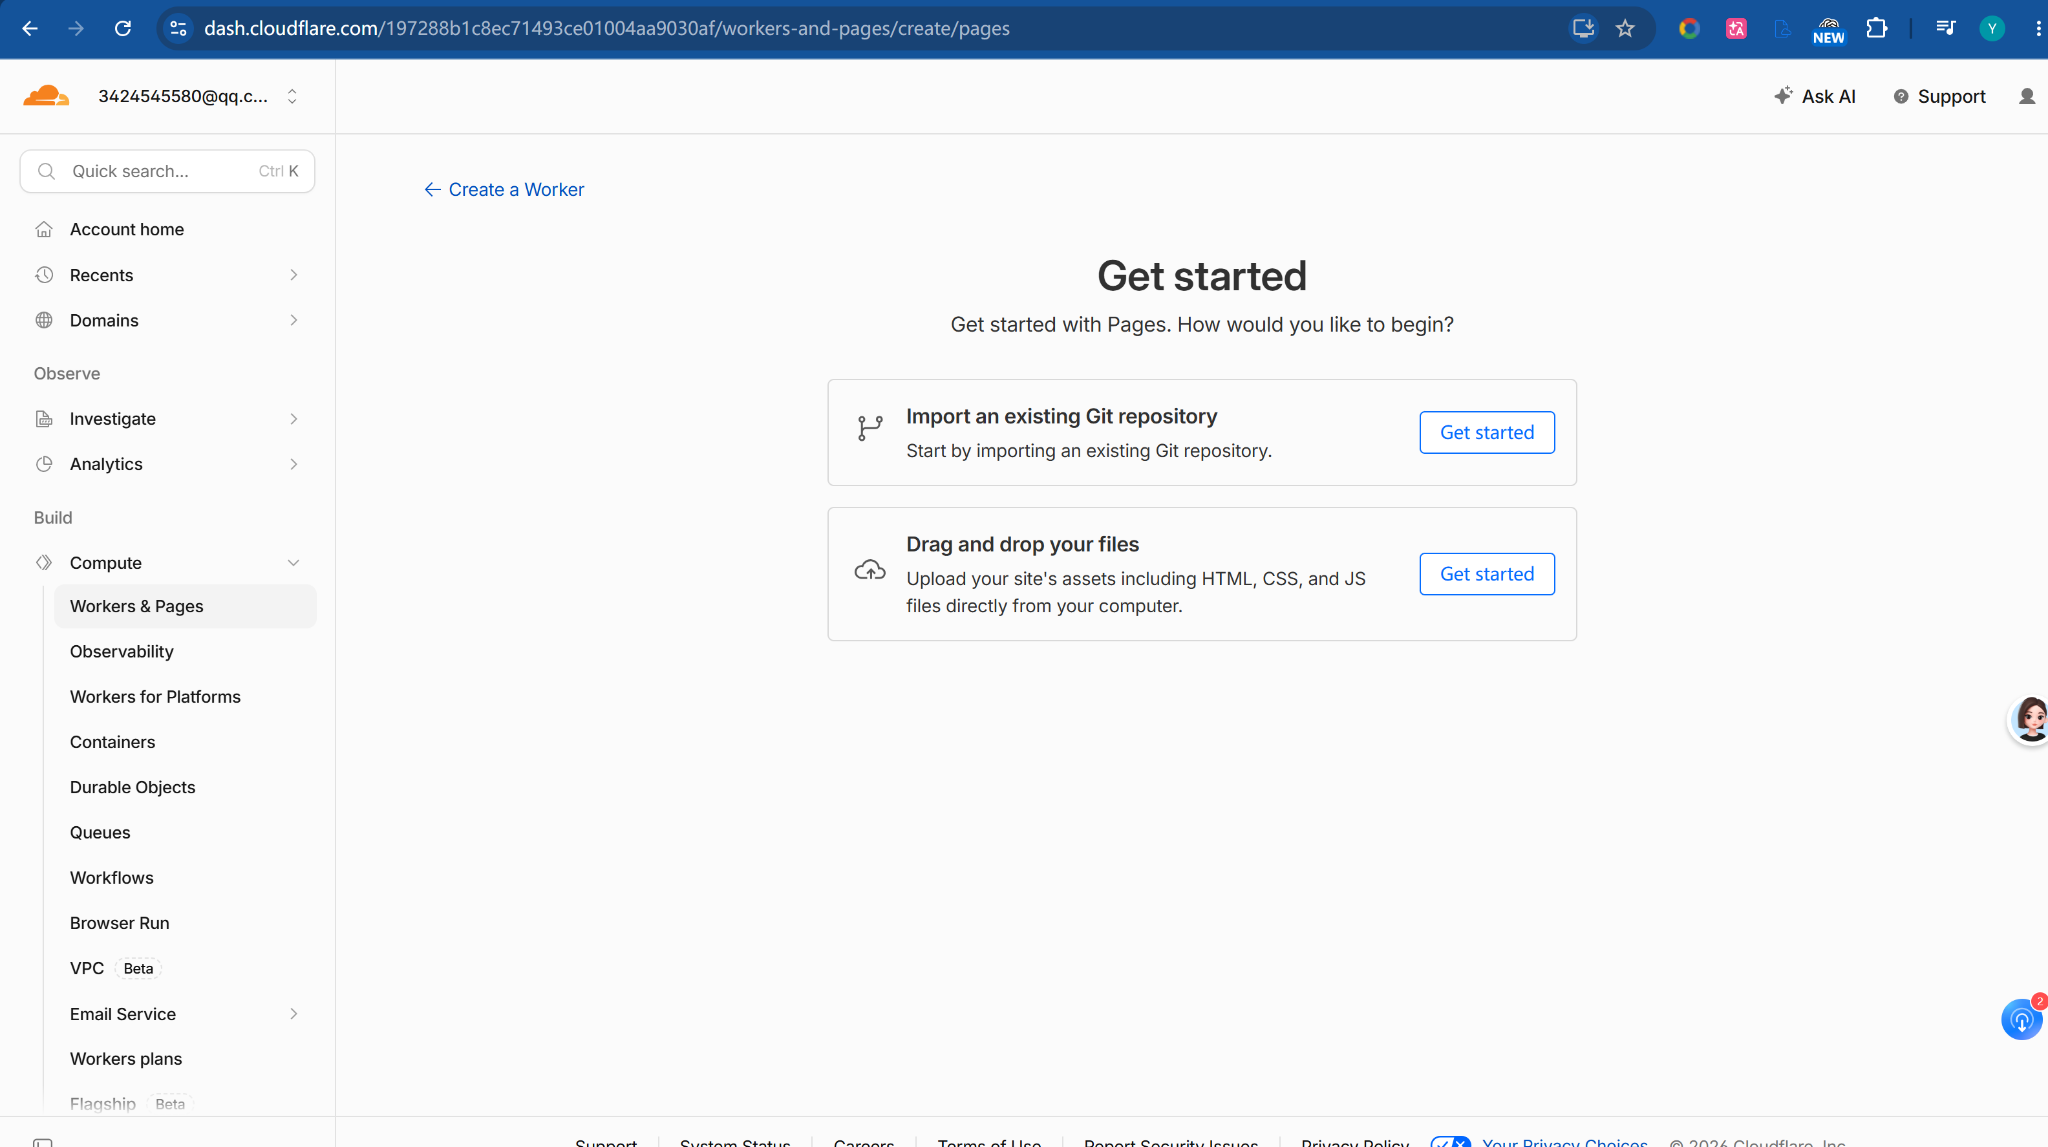The height and width of the screenshot is (1147, 2048).
Task: Select Workers & Pages in sidebar
Action: [185, 606]
